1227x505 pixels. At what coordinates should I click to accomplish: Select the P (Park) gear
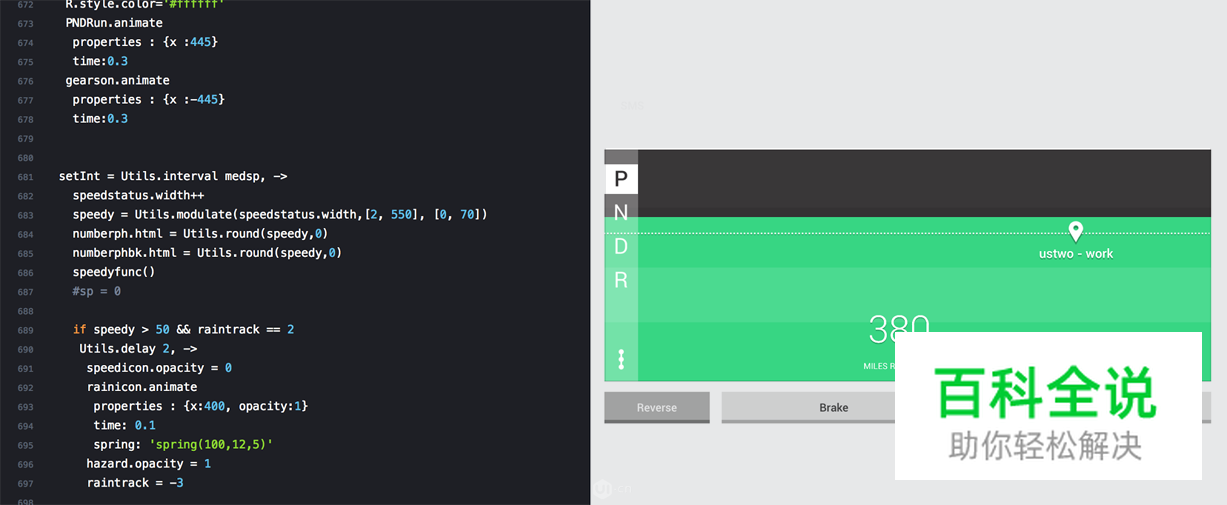pyautogui.click(x=621, y=179)
